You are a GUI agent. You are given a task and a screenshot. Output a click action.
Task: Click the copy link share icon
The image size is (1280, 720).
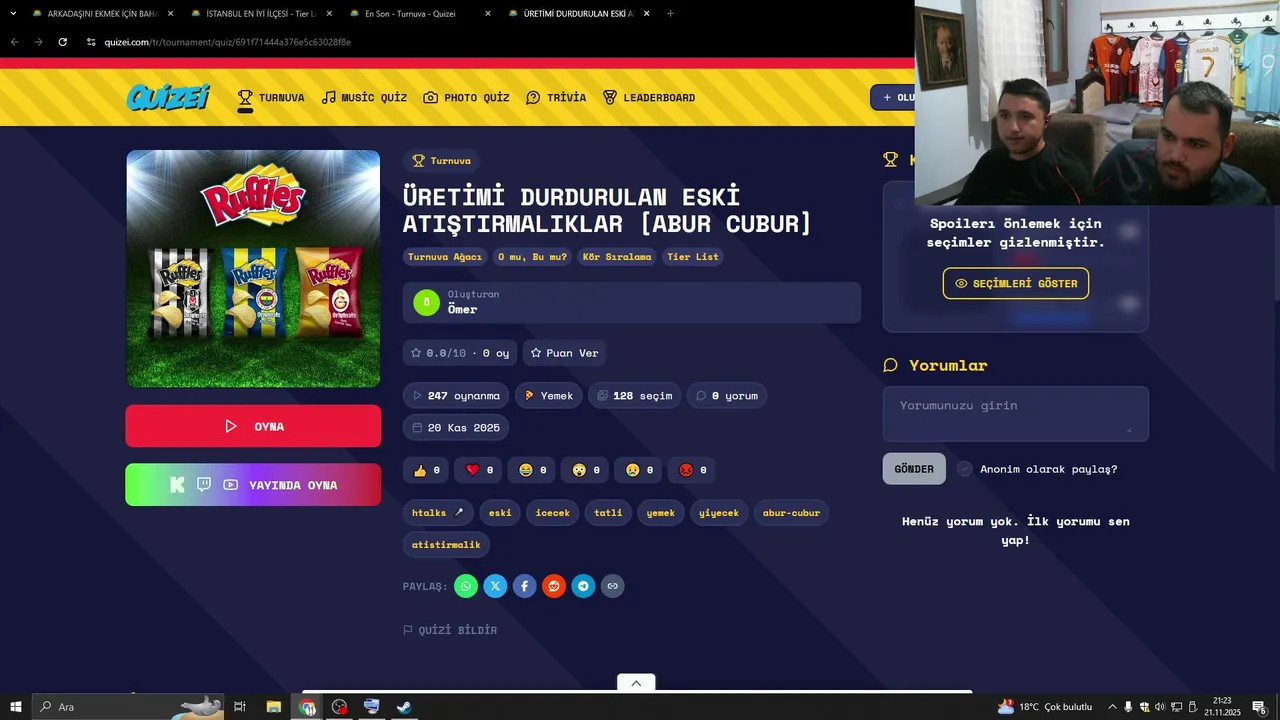click(x=613, y=586)
